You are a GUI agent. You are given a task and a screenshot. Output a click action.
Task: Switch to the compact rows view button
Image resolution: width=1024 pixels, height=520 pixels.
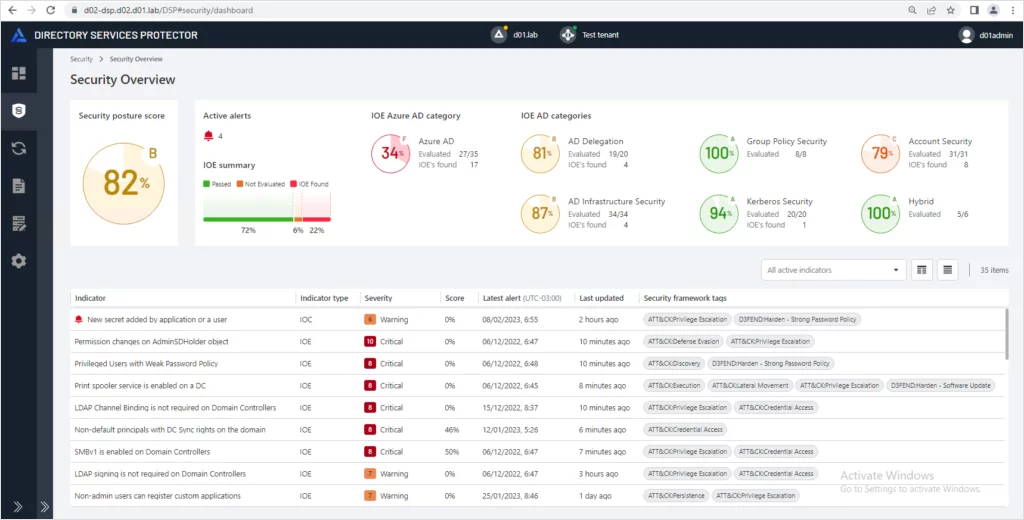948,270
